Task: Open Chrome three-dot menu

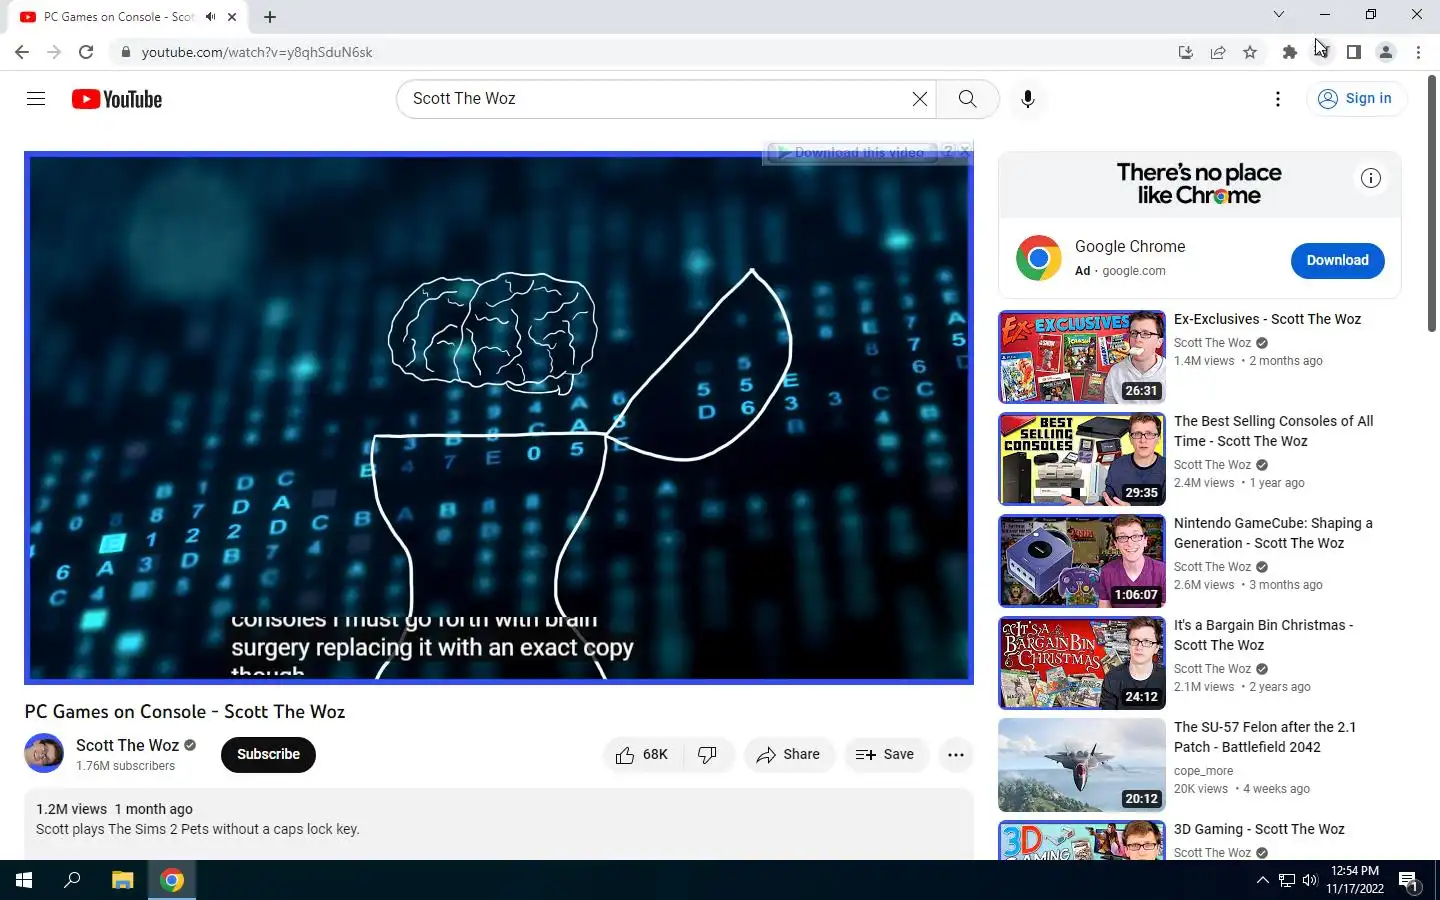Action: (1418, 52)
